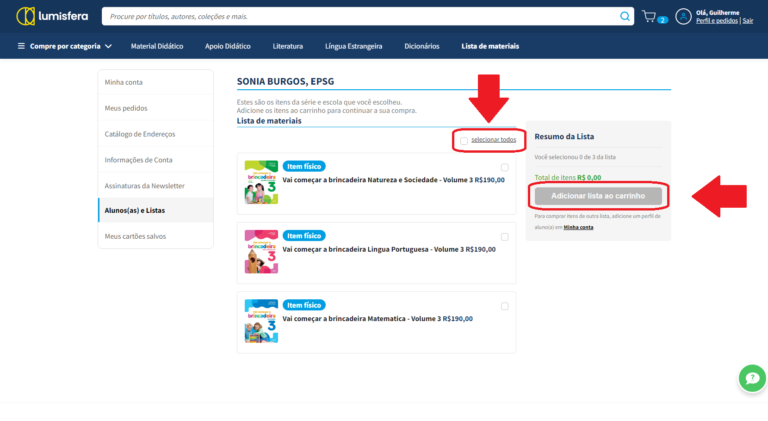
Task: Click Natureza e Sociedade book cover
Action: [x=261, y=182]
